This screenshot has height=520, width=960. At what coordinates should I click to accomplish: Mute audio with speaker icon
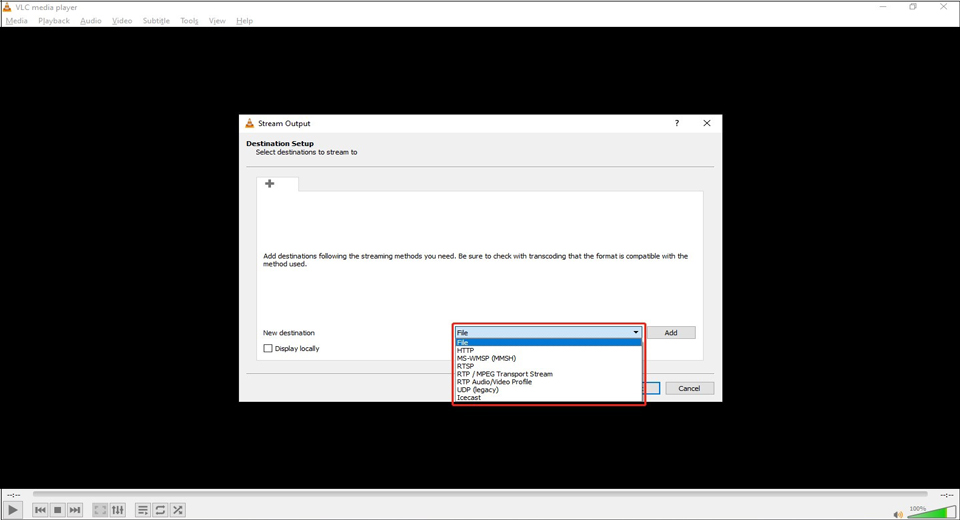[x=898, y=514]
